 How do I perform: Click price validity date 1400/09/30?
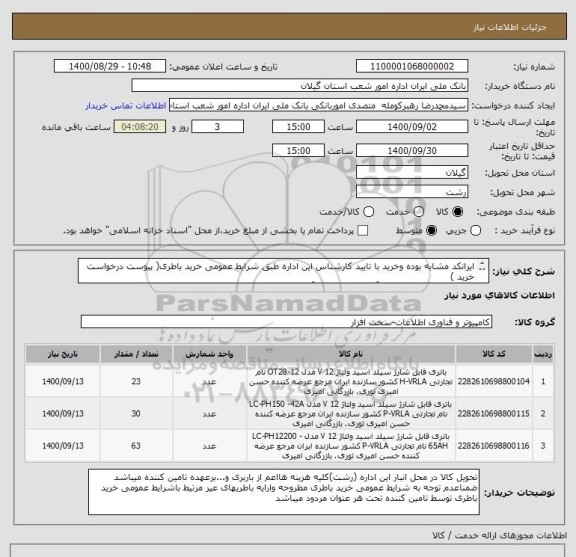pos(412,151)
